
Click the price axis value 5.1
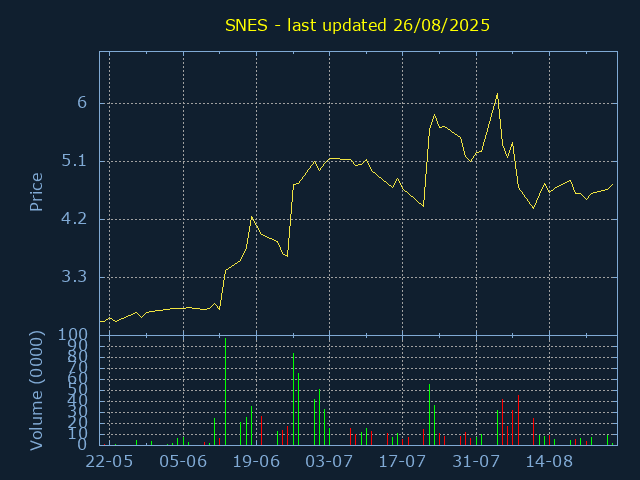tap(74, 161)
